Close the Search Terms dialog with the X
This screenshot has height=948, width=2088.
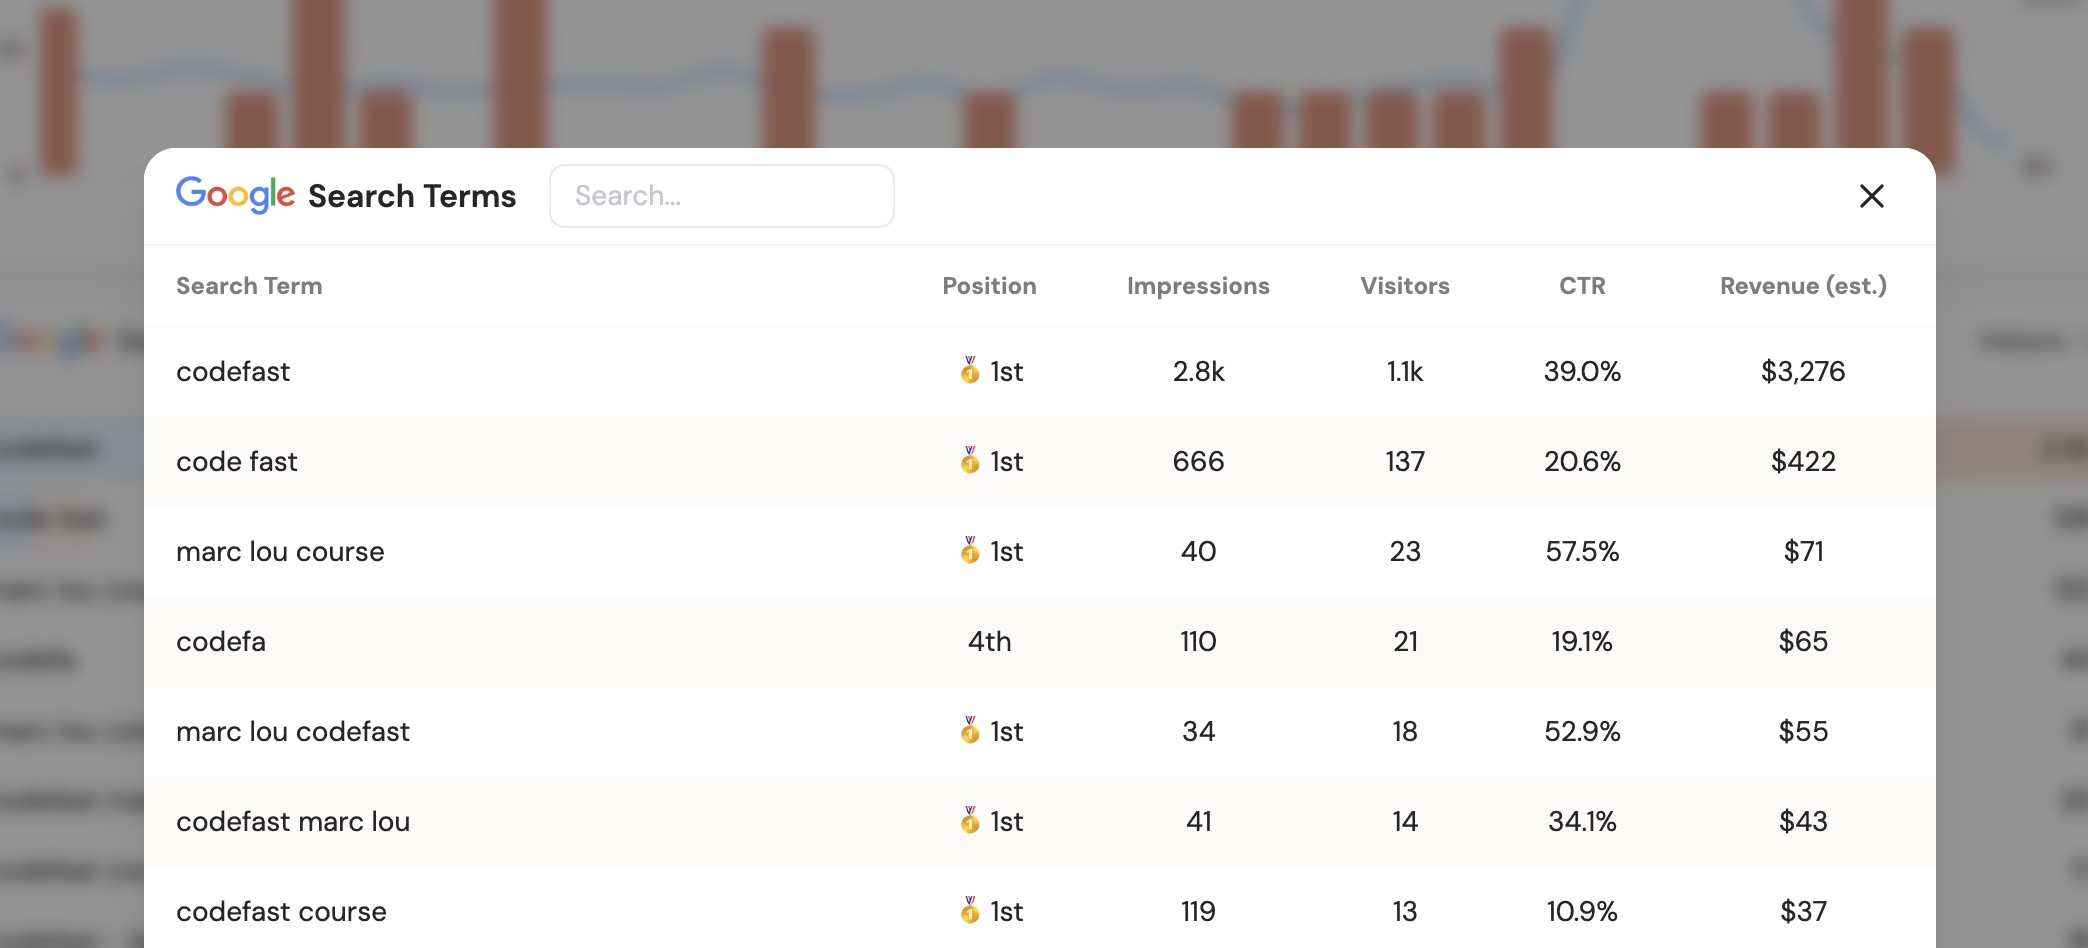click(x=1871, y=196)
